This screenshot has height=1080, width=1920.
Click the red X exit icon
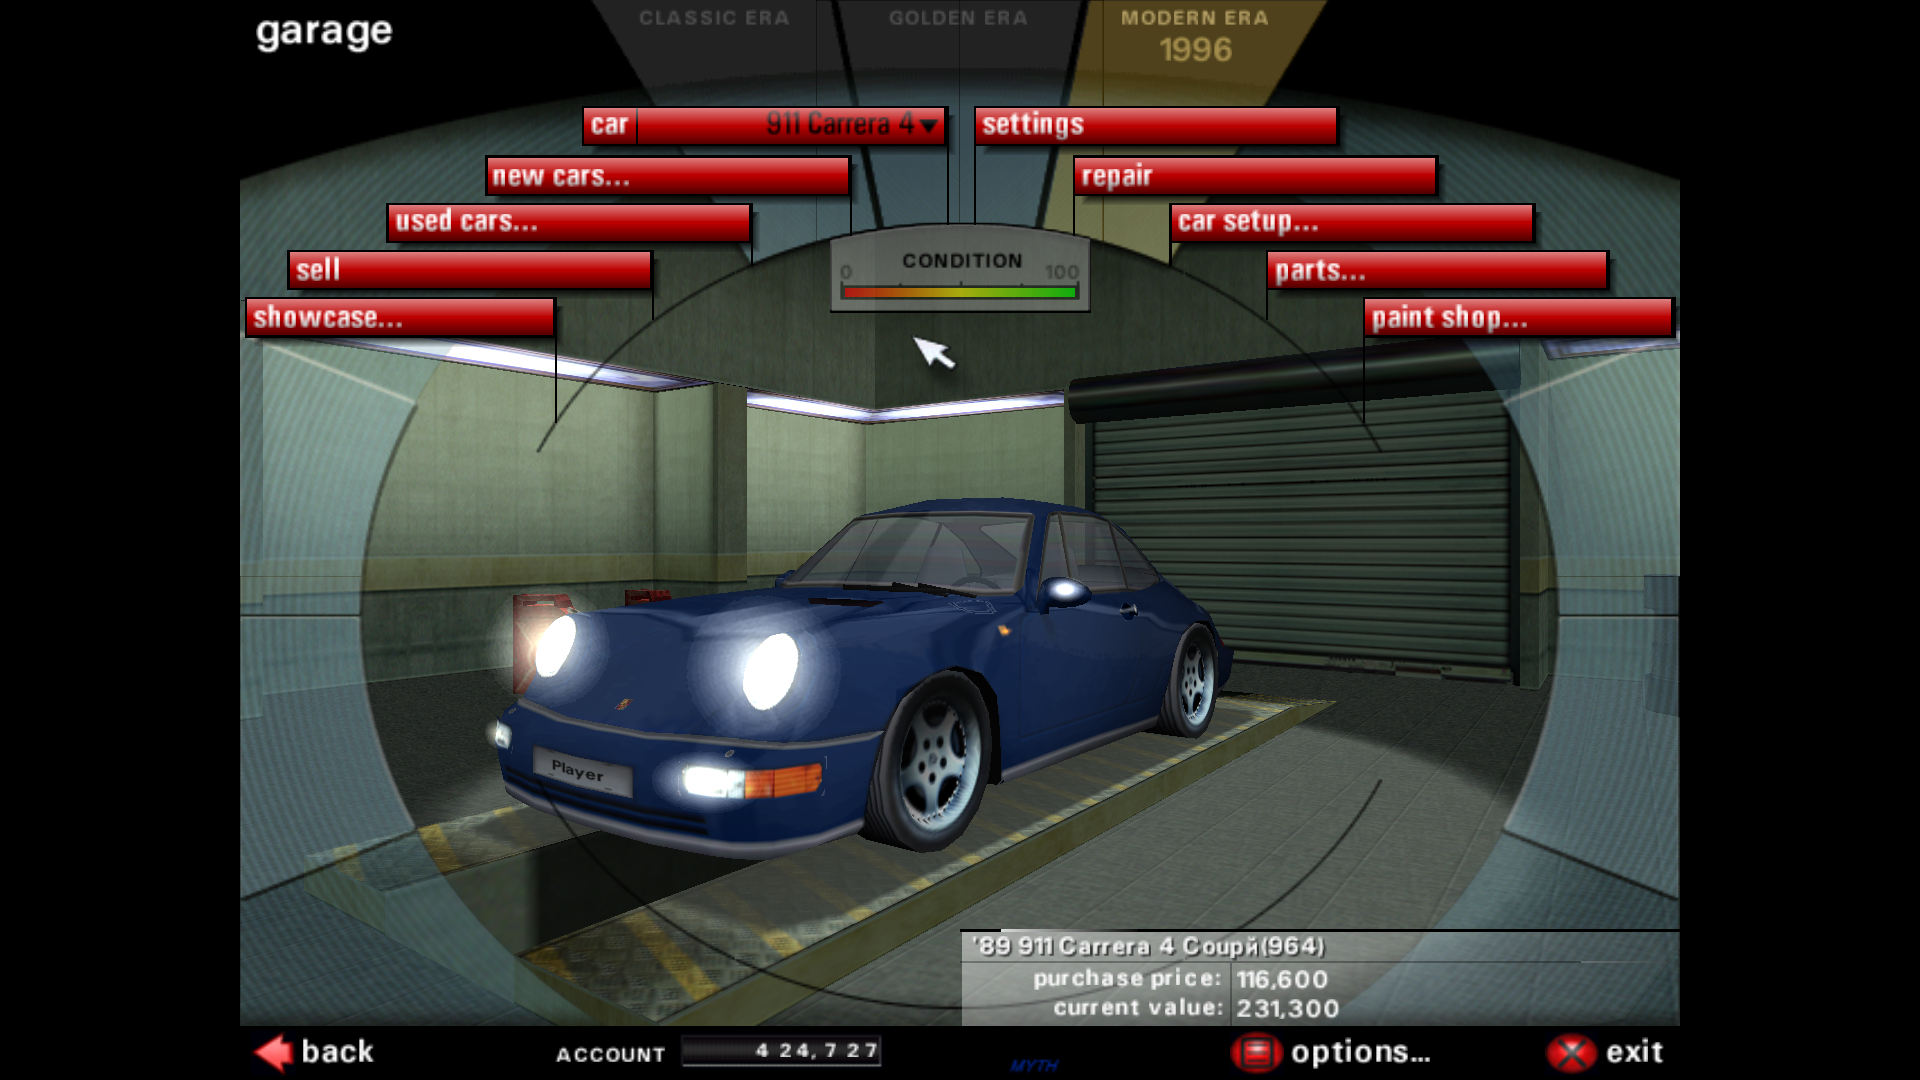click(x=1571, y=1052)
